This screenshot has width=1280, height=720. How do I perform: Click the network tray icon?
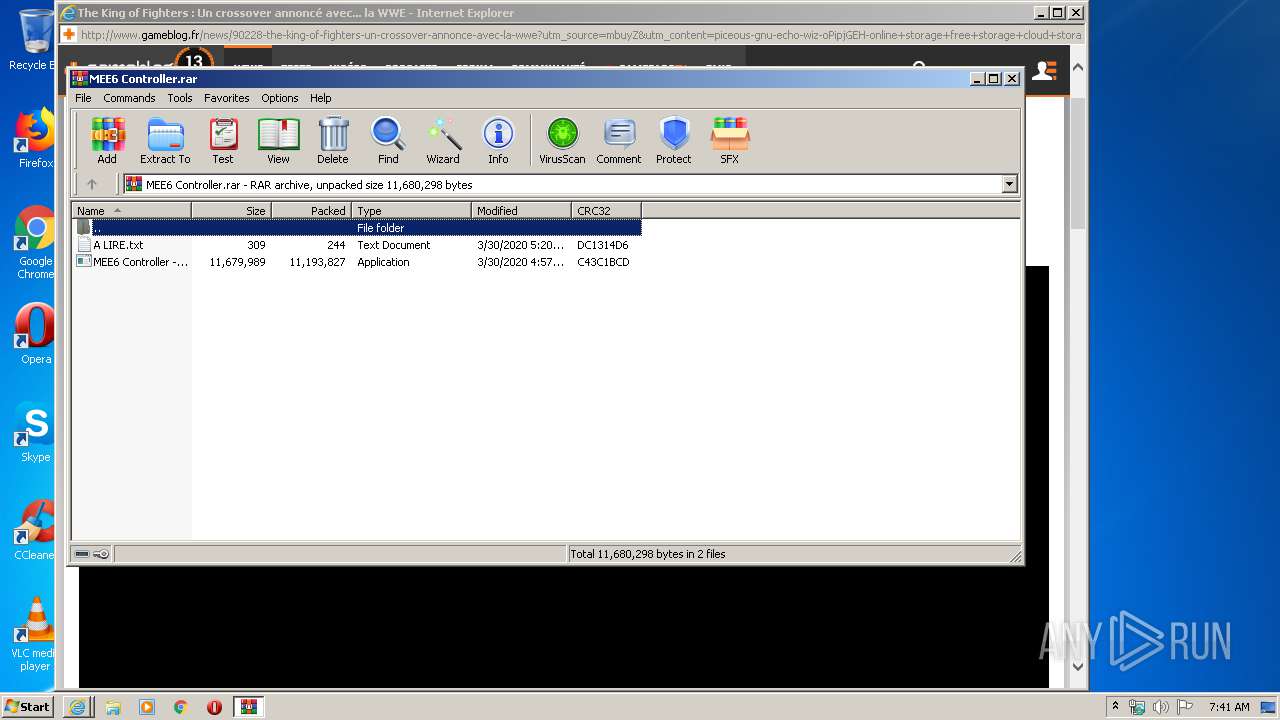pos(1137,707)
